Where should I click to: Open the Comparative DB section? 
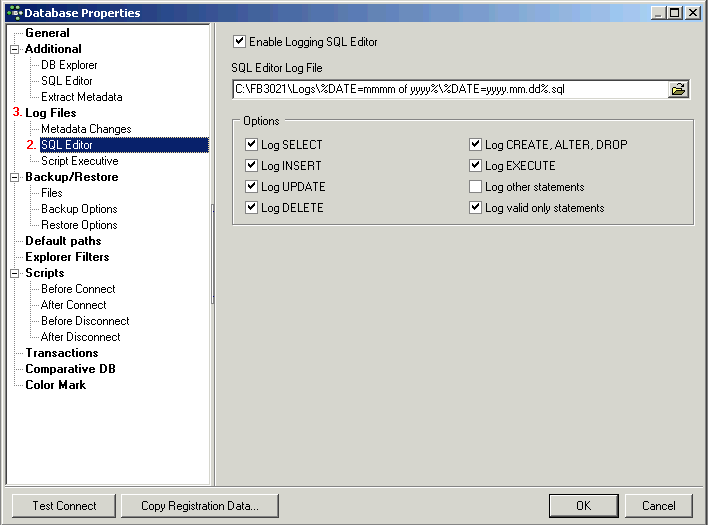coord(70,369)
